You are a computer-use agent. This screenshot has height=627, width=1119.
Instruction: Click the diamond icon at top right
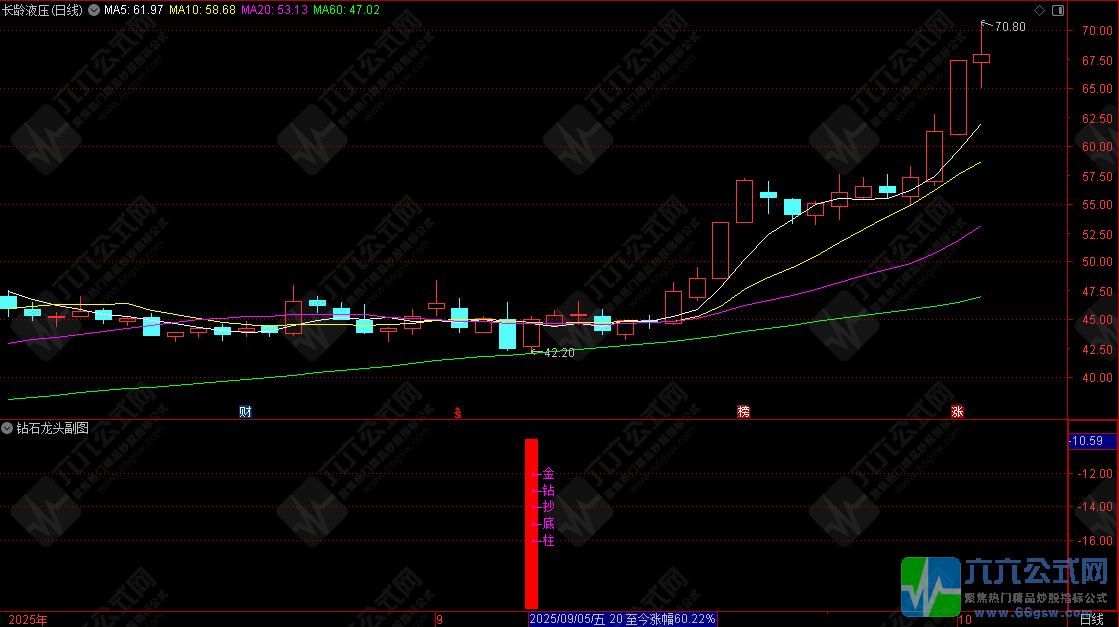1038,10
